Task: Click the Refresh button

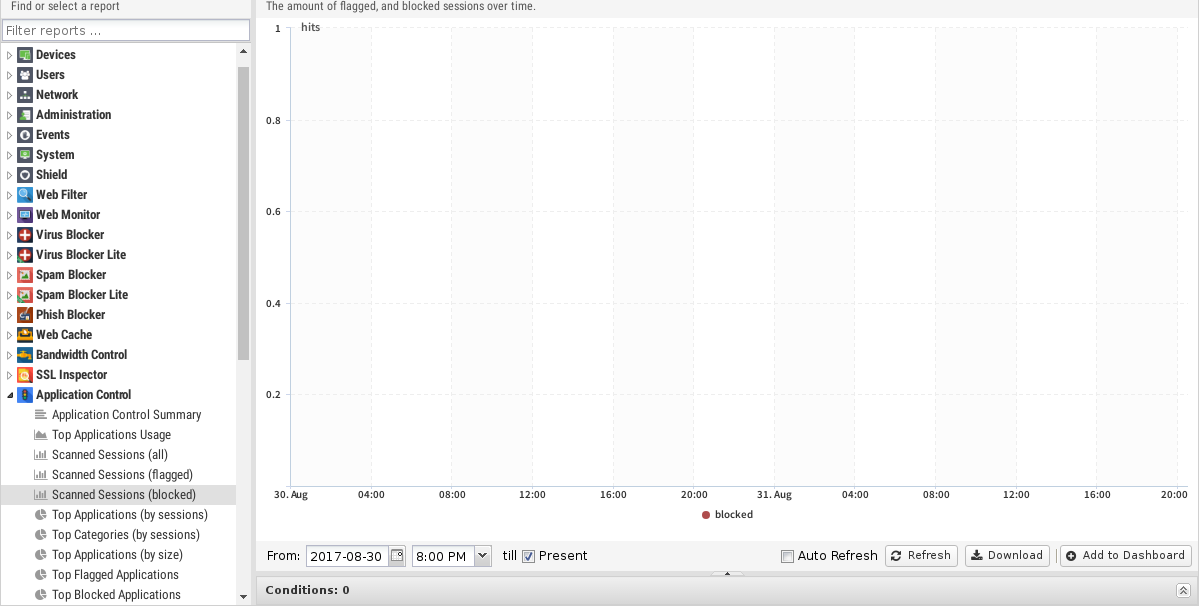Action: click(921, 556)
